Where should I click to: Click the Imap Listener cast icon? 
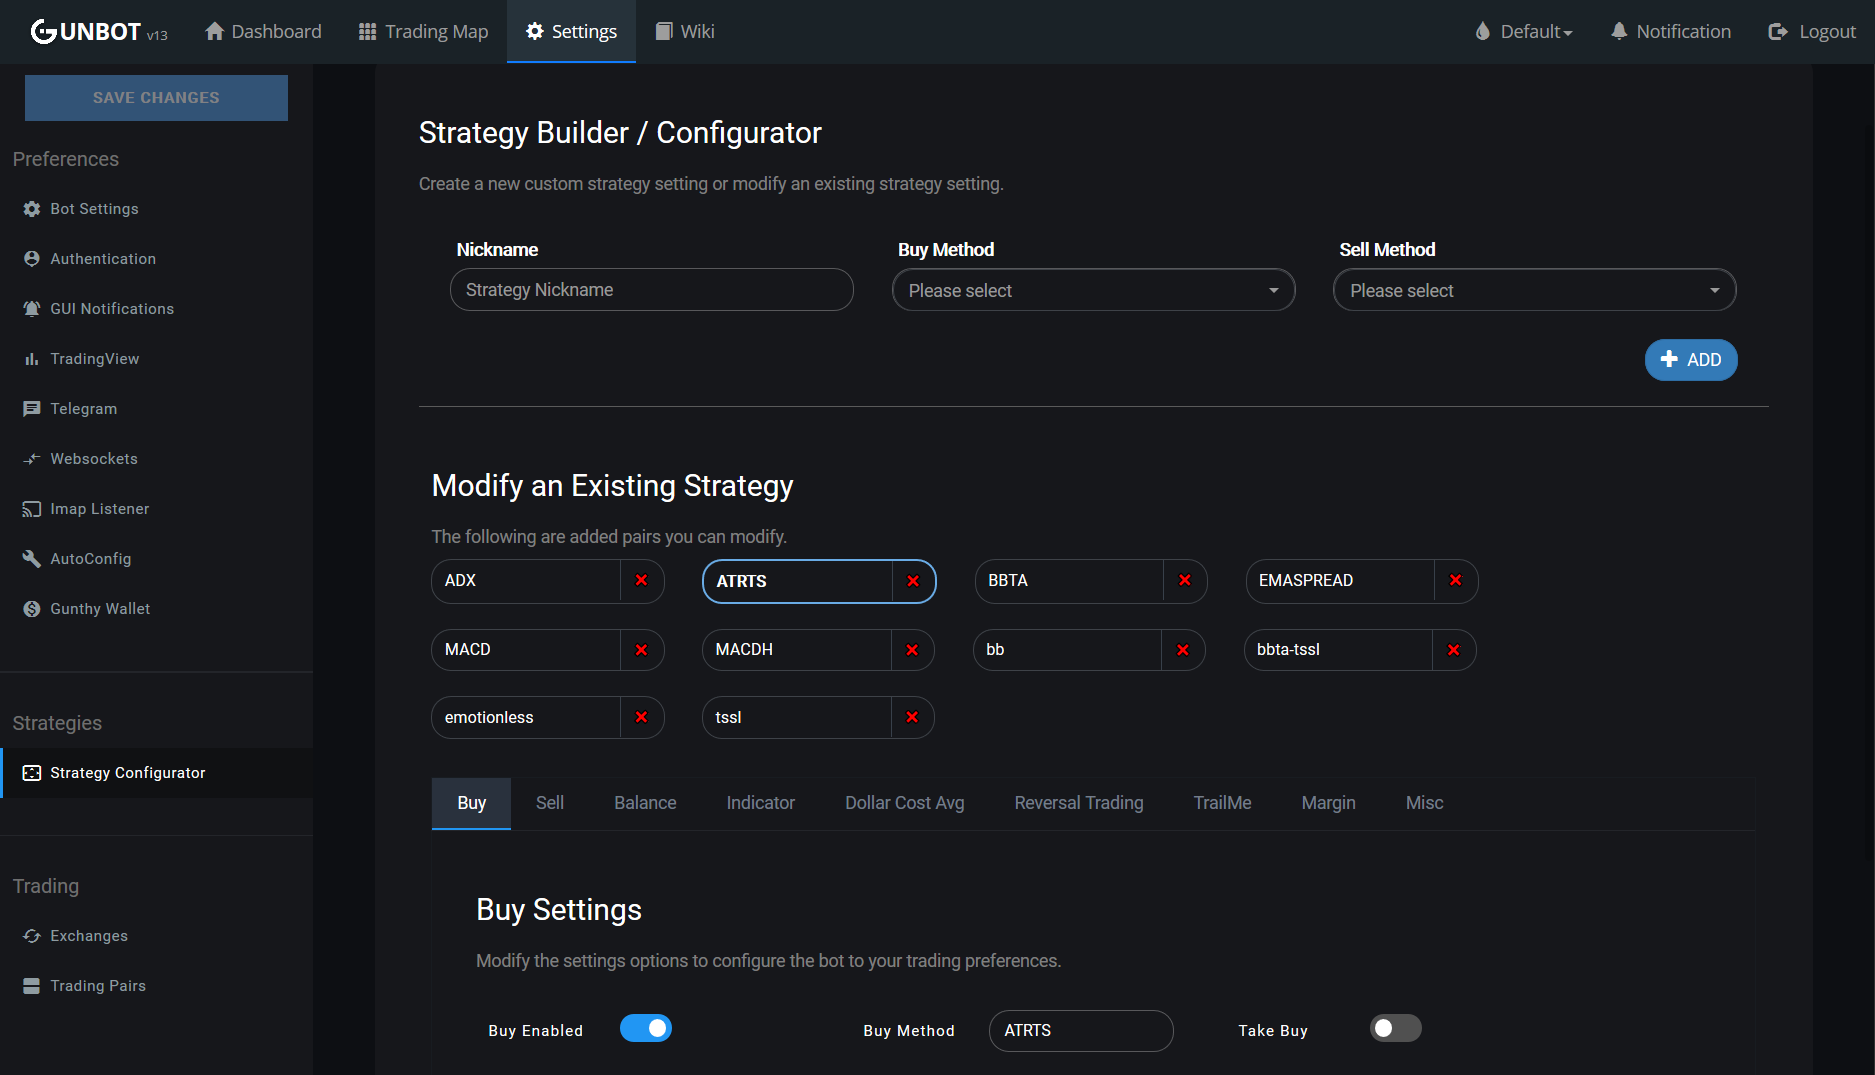pos(32,509)
